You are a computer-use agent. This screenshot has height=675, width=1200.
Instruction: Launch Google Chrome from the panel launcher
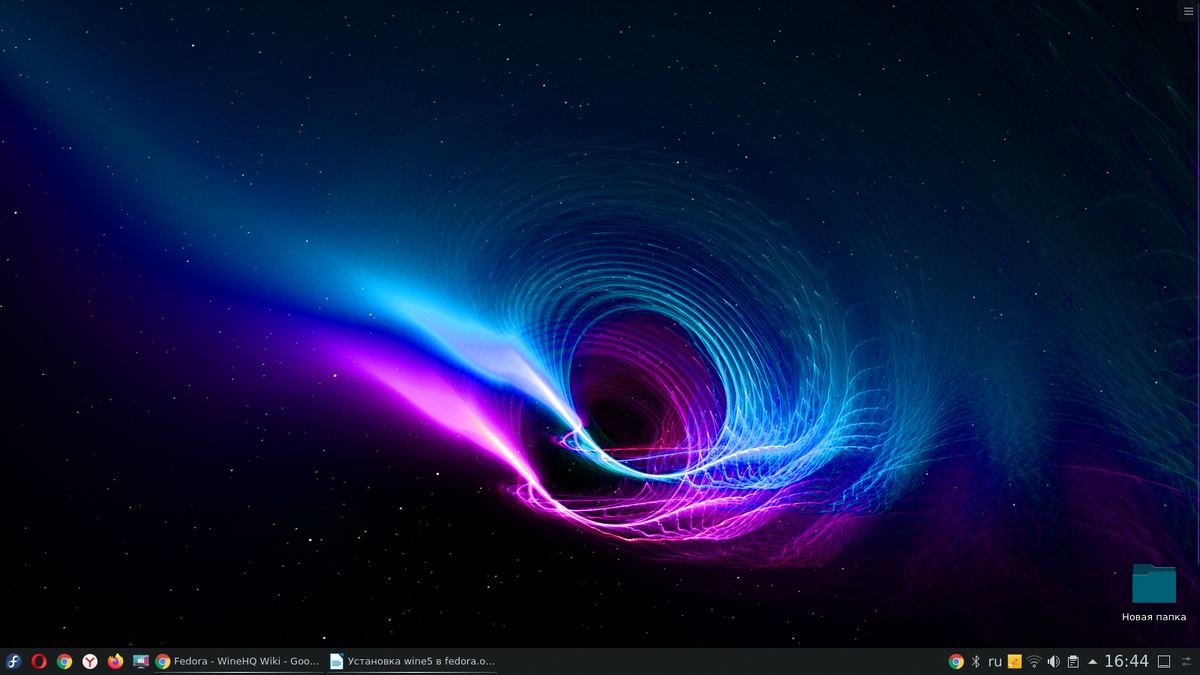64,661
